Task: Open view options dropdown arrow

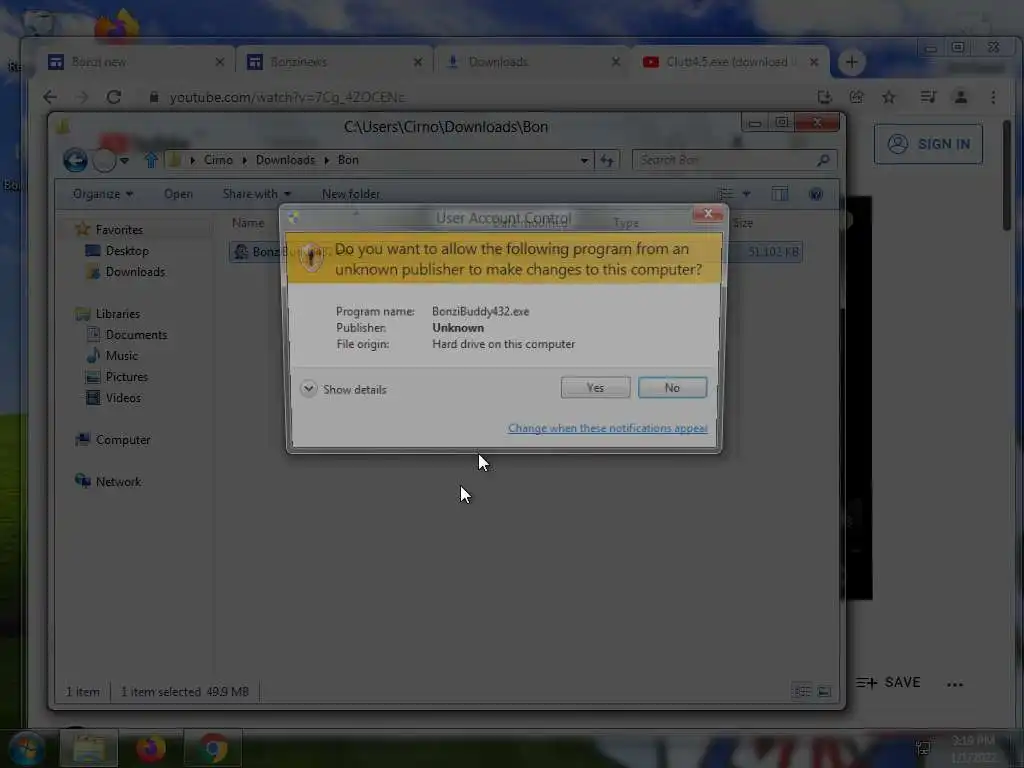Action: [x=746, y=194]
